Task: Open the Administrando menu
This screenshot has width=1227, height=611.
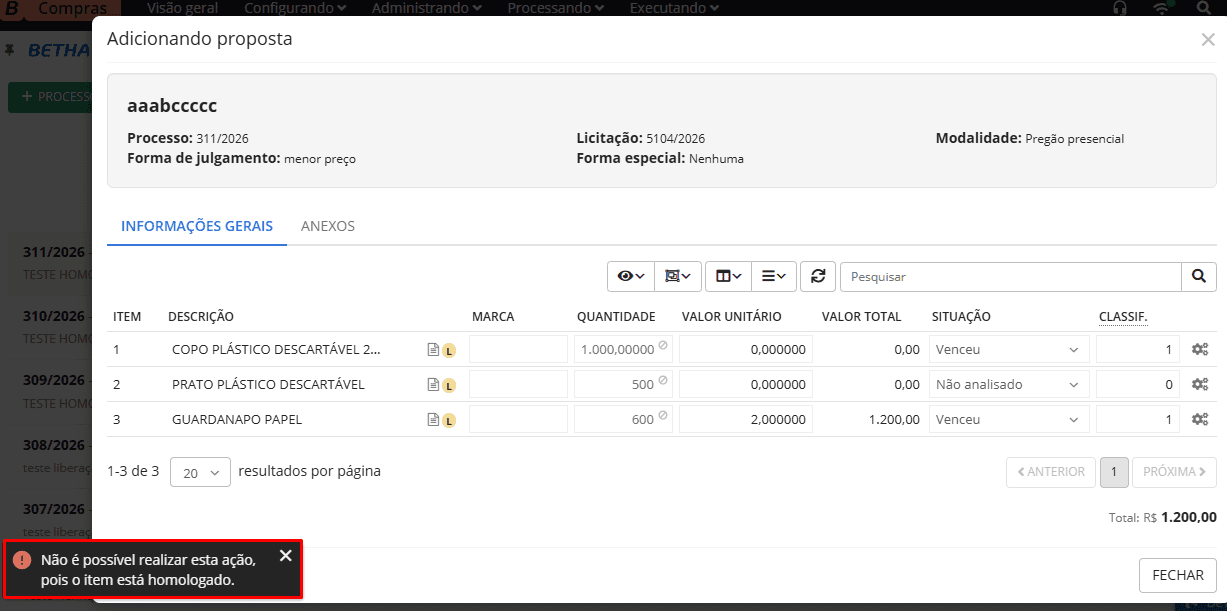Action: [x=426, y=8]
